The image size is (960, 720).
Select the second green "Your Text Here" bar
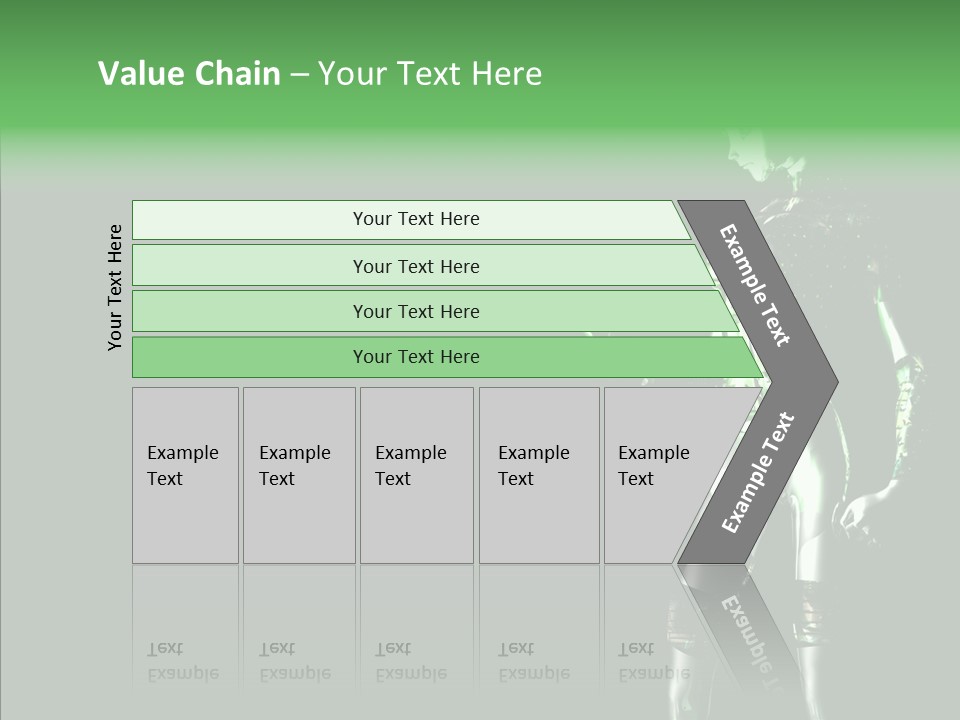(x=416, y=266)
